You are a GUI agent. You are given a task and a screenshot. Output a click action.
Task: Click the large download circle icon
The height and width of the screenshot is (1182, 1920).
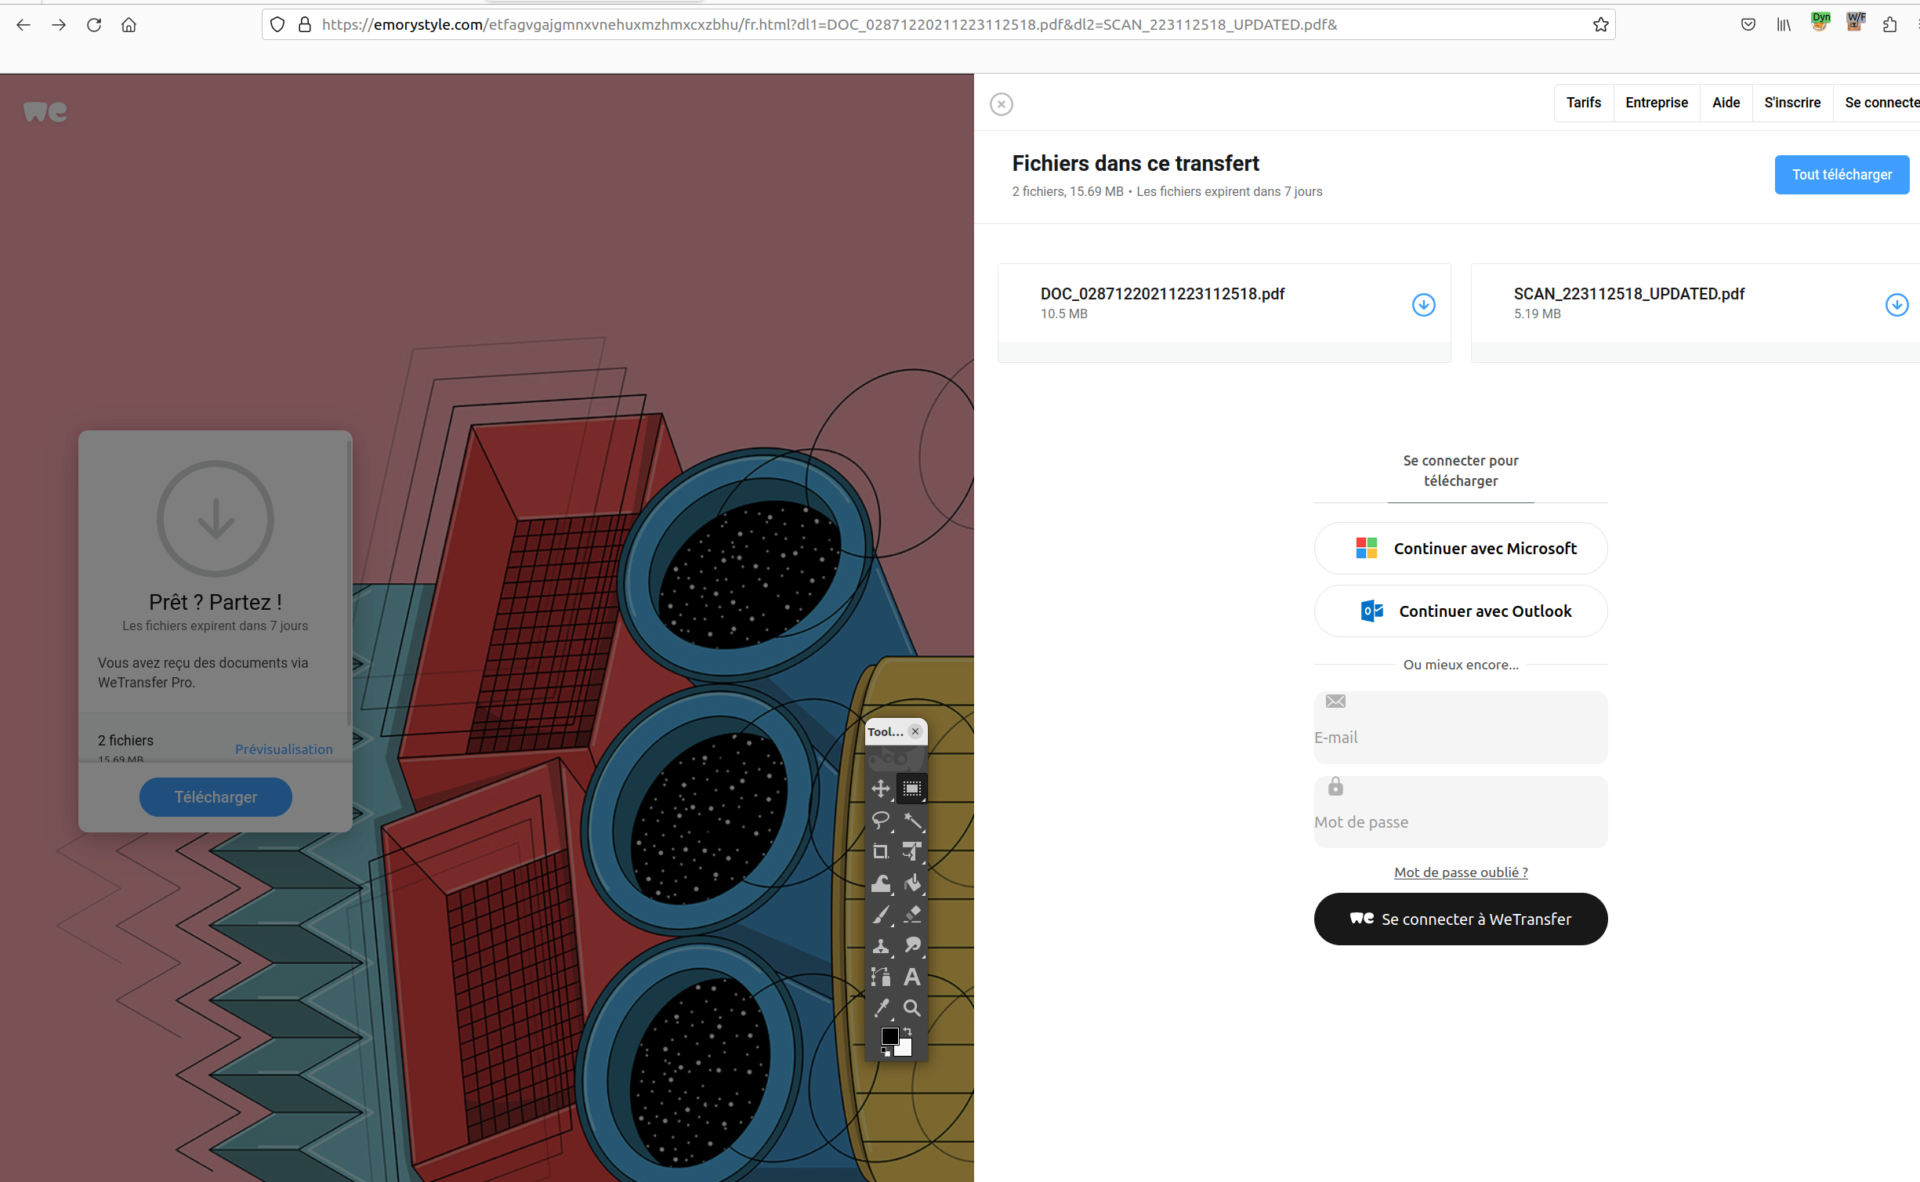tap(215, 519)
